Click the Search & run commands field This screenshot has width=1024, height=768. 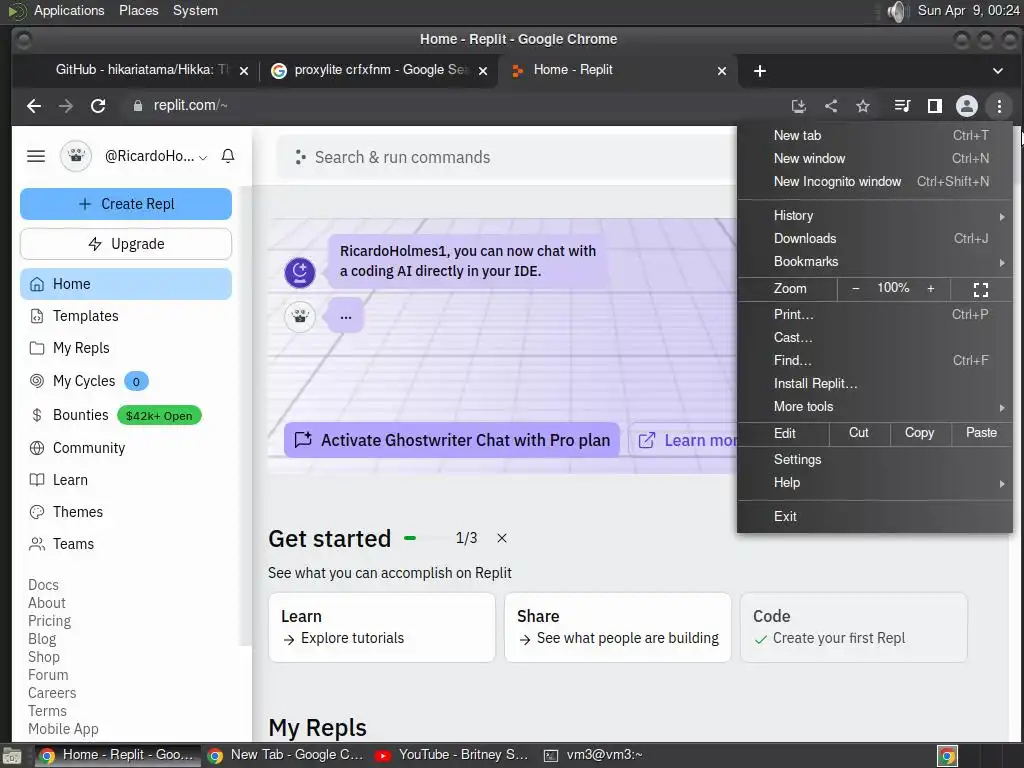(x=507, y=157)
